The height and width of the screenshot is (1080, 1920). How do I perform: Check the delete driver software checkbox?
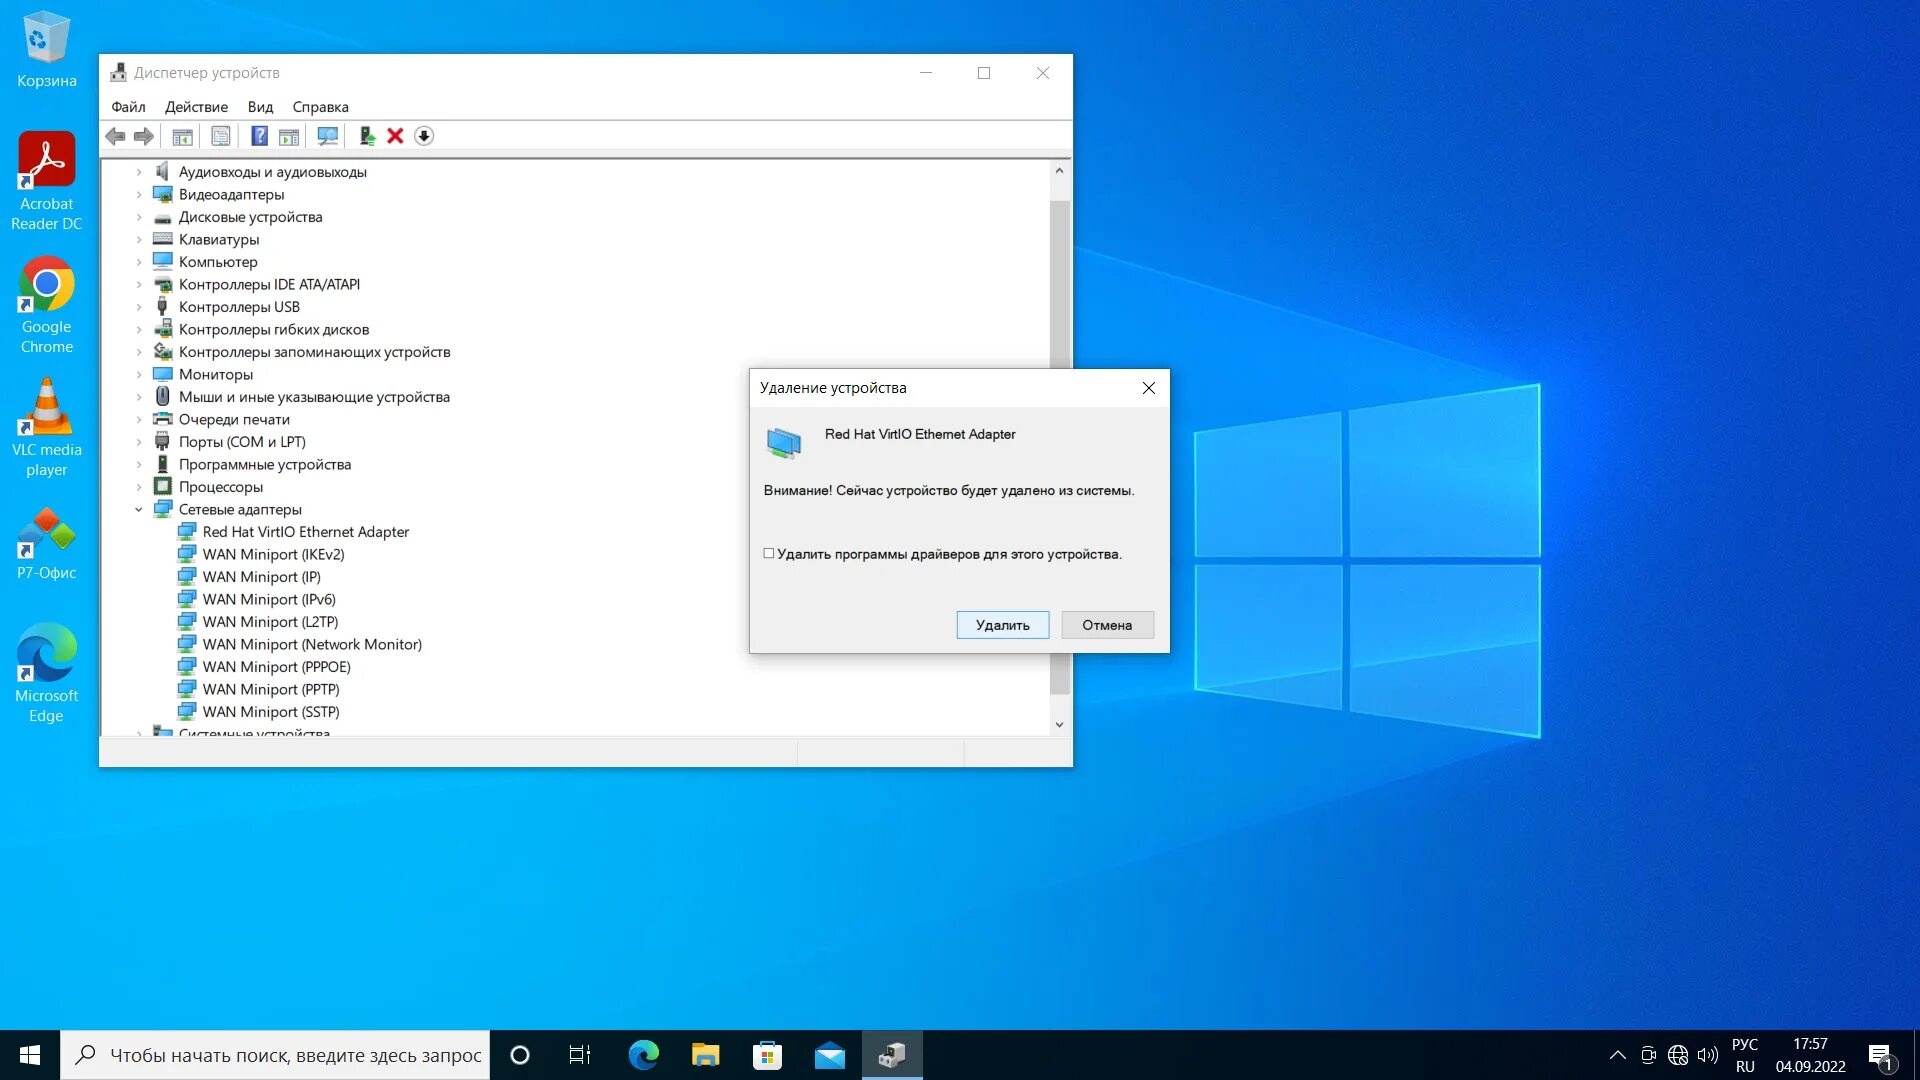(x=769, y=553)
